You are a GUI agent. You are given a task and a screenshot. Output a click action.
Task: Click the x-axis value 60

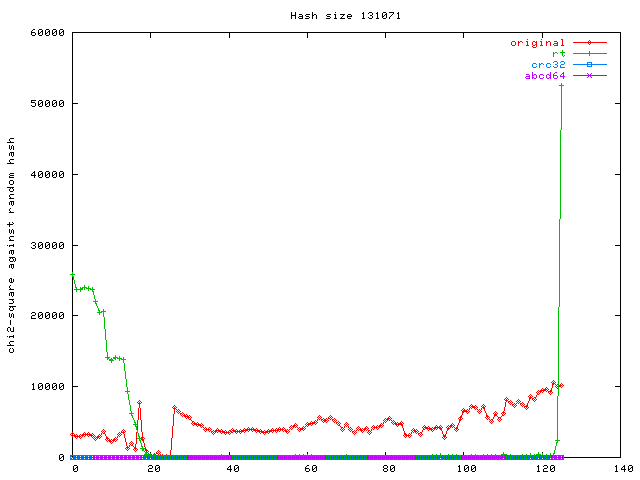(x=311, y=469)
